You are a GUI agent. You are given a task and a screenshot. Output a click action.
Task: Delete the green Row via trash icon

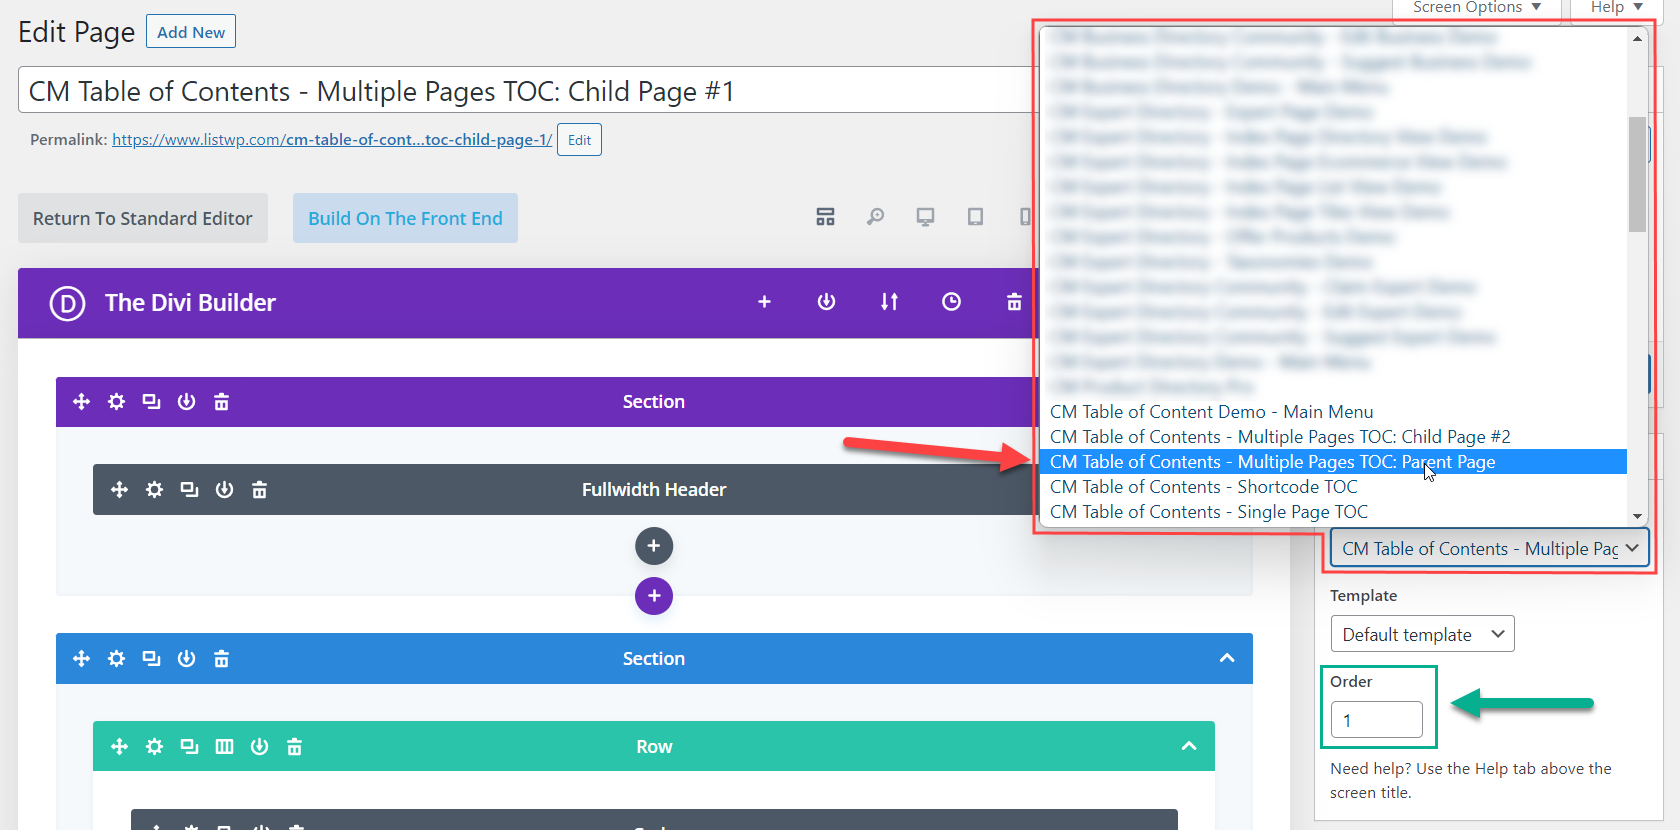(x=294, y=747)
